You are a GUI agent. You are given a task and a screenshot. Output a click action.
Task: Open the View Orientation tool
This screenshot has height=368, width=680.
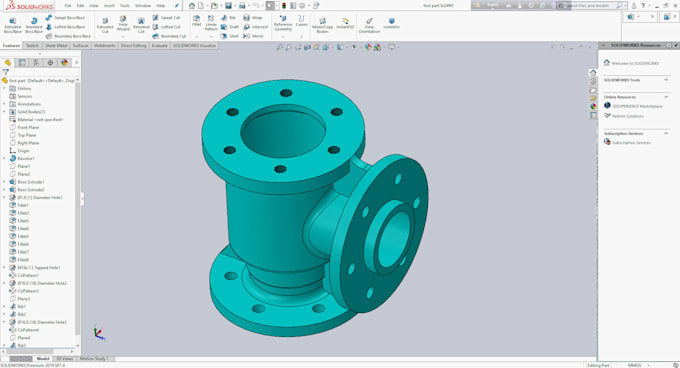click(369, 26)
